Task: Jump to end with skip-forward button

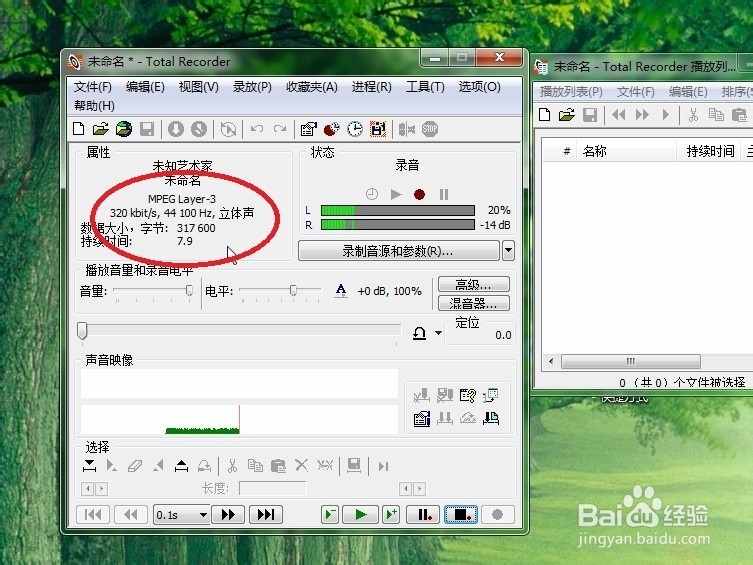Action: click(266, 515)
